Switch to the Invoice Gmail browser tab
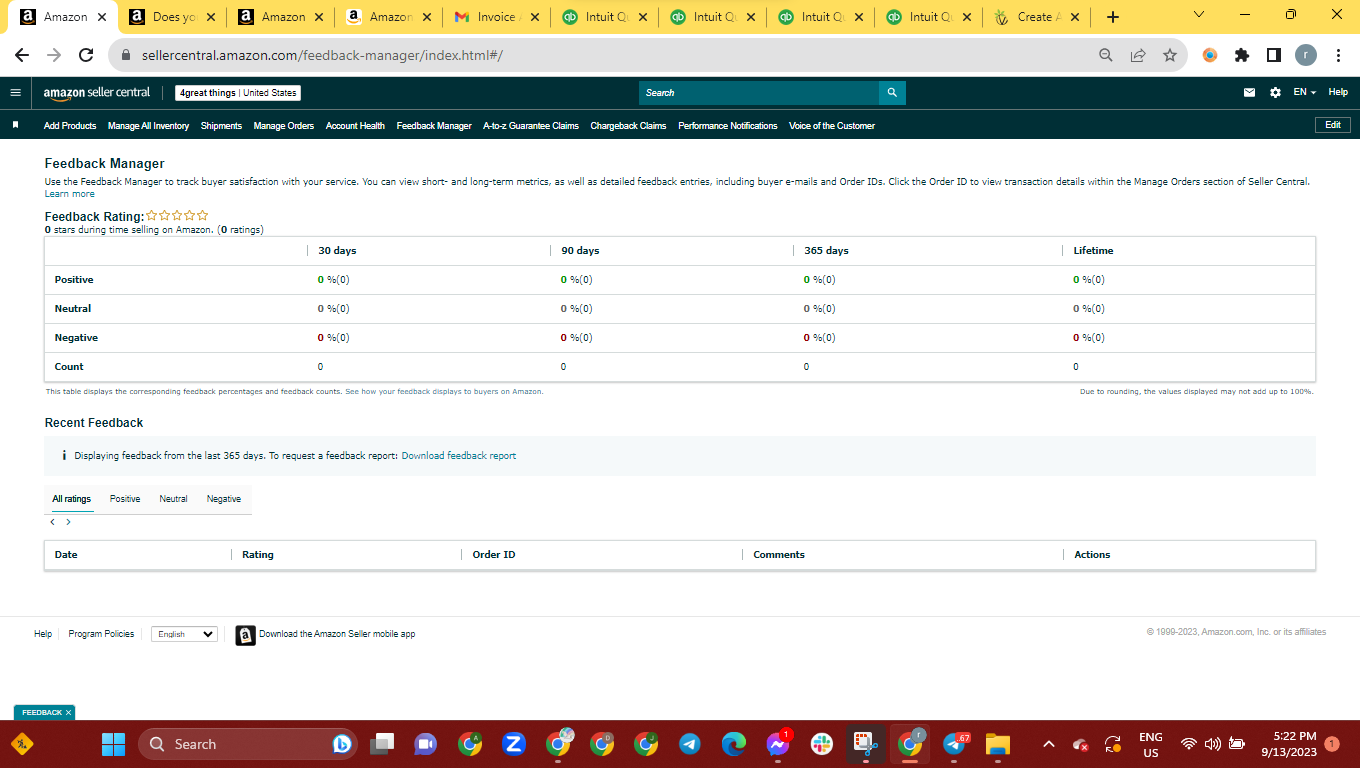 pyautogui.click(x=496, y=17)
